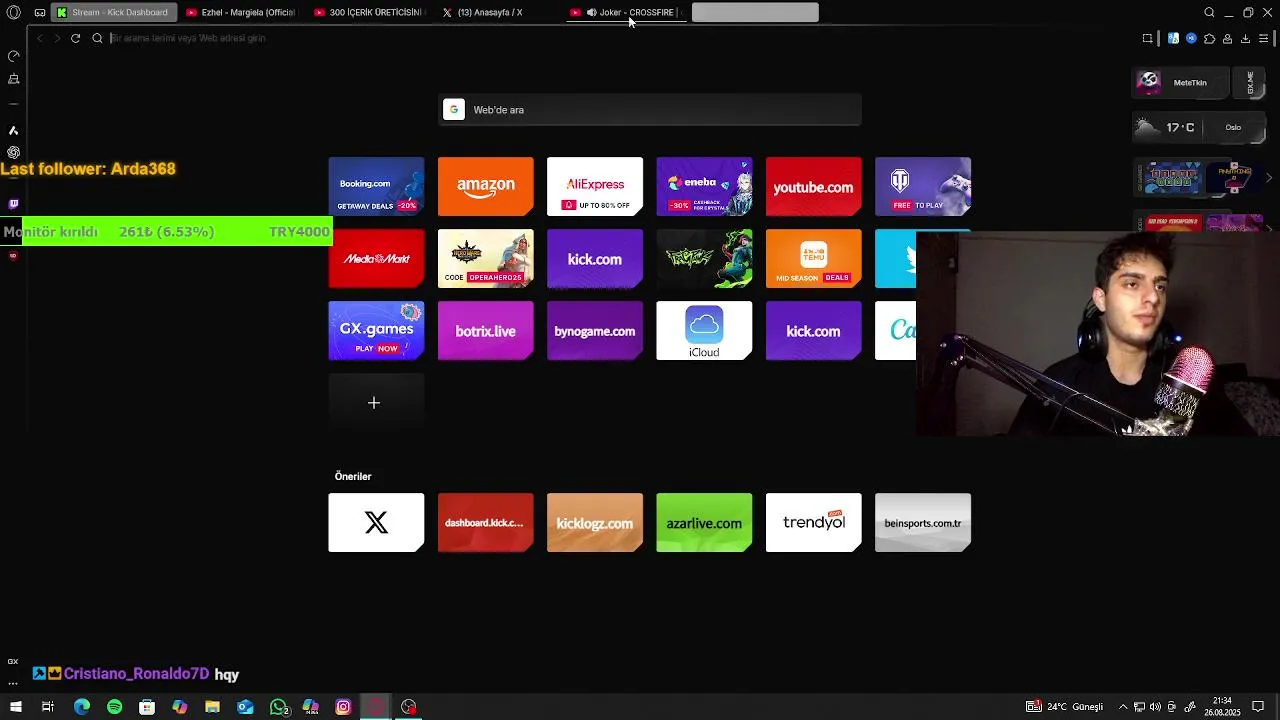This screenshot has width=1280, height=720.
Task: Open GX.games play now tile
Action: tap(376, 330)
